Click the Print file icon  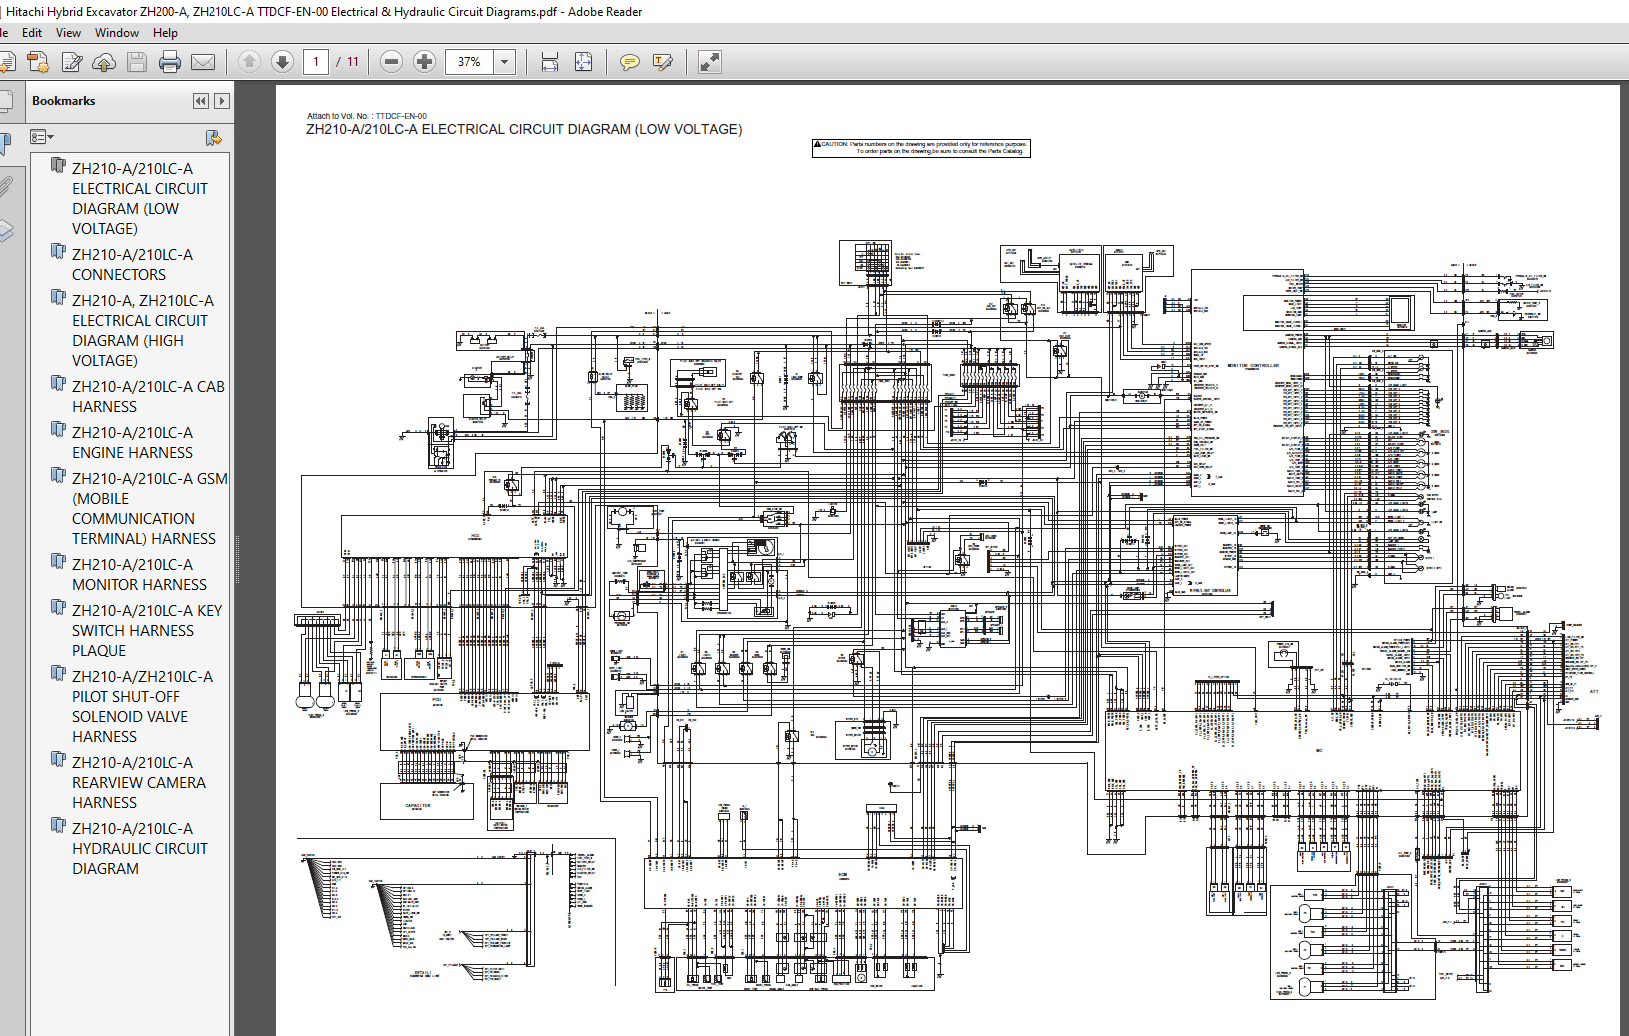pyautogui.click(x=170, y=62)
